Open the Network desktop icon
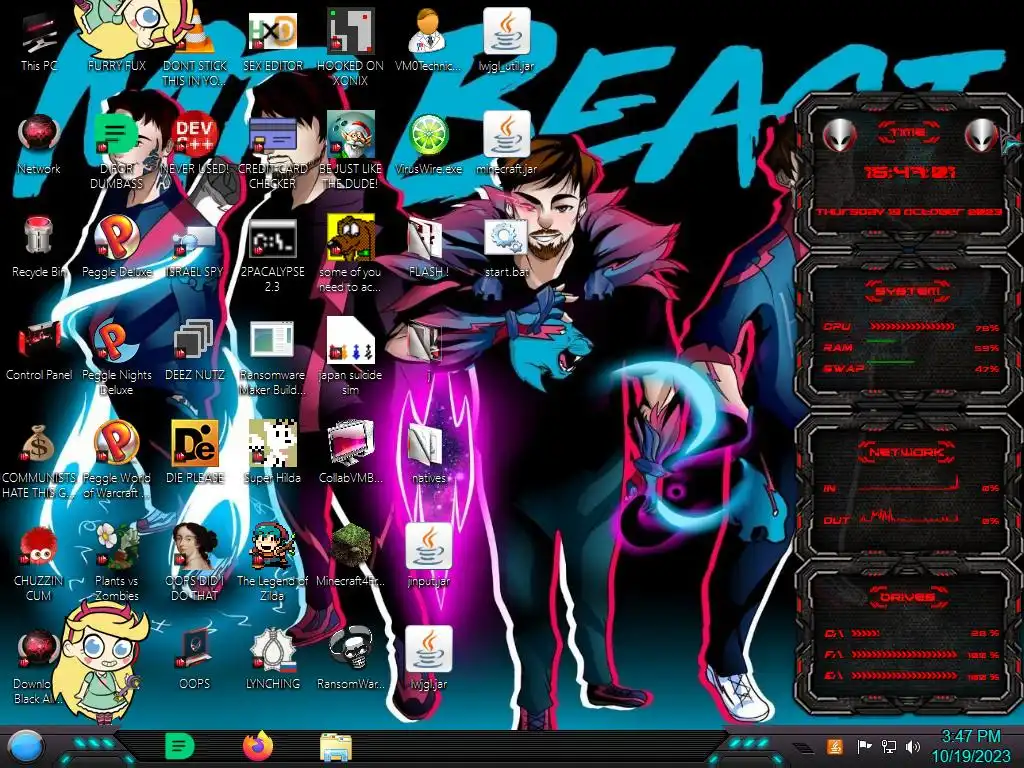Screen dimensions: 1024x768 (x=39, y=136)
